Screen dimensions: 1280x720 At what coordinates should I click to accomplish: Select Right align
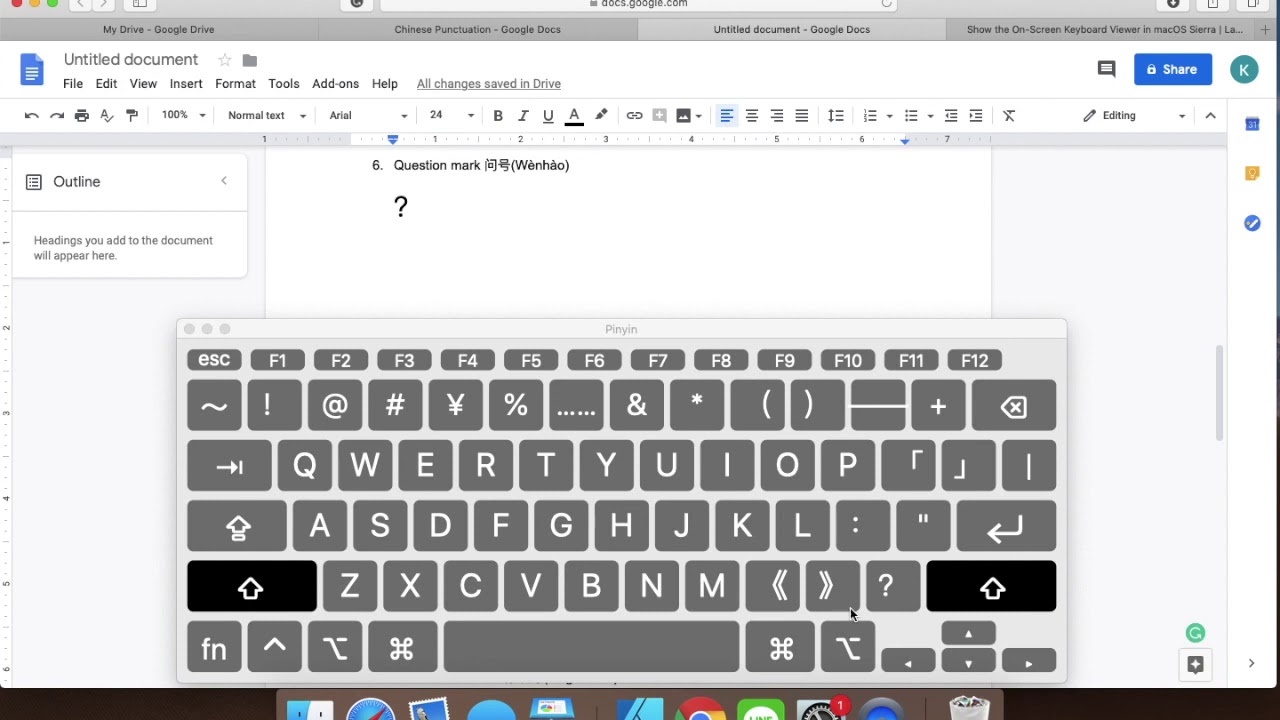coord(777,116)
